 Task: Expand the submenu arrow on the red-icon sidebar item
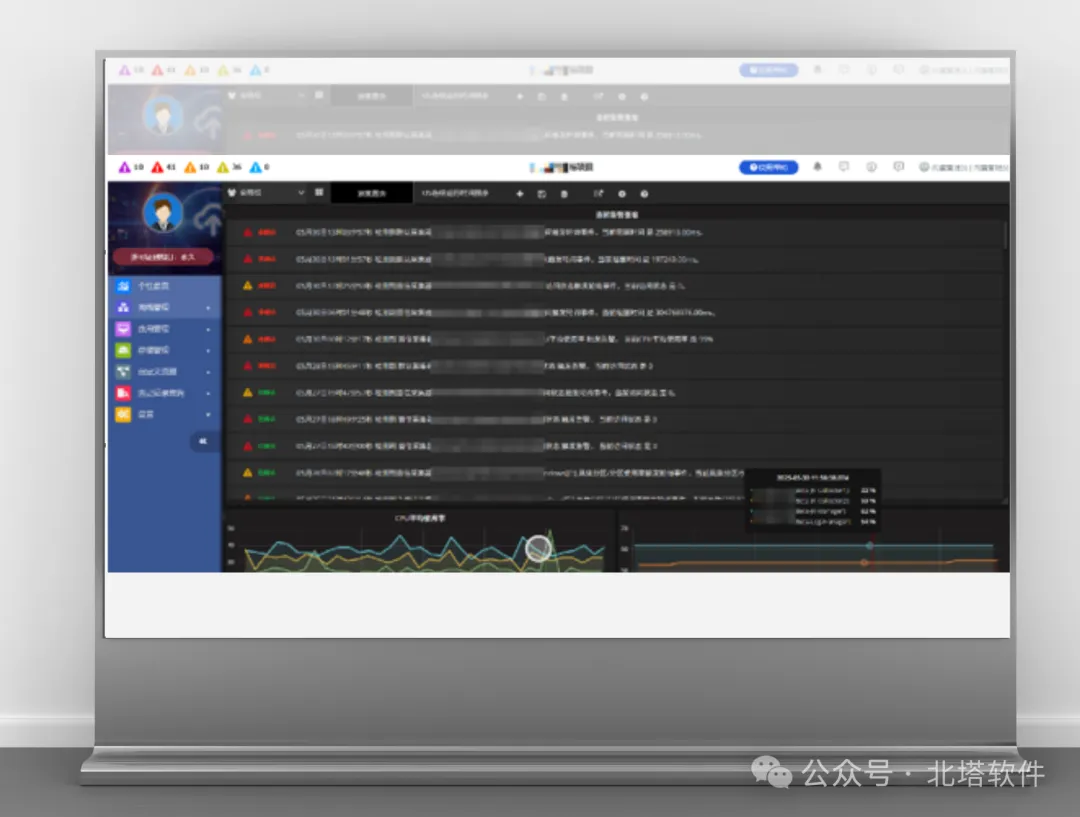[208, 393]
